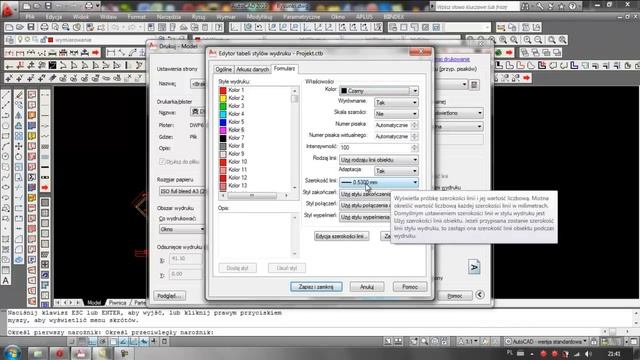The image size is (640, 360).
Task: Select the Formularz tab
Action: click(x=284, y=69)
